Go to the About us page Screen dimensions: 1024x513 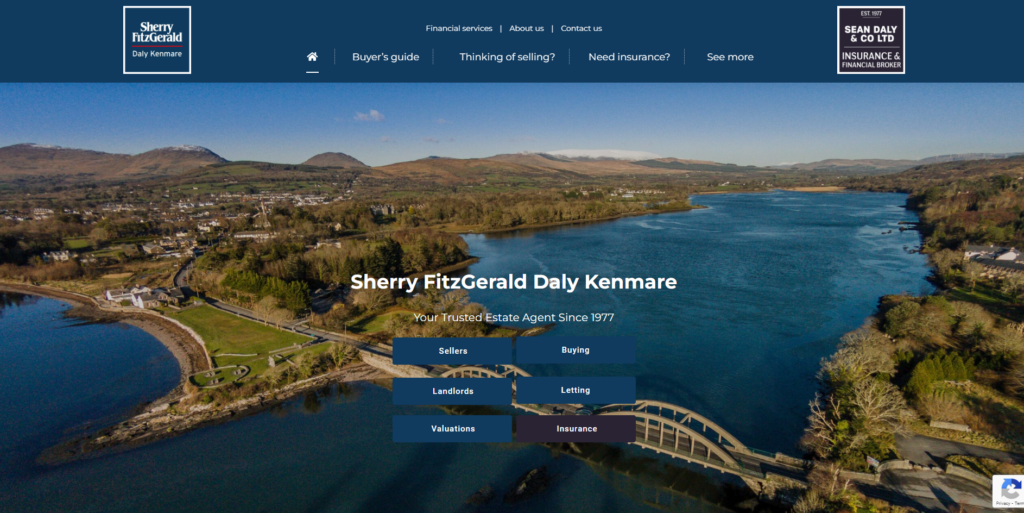tap(526, 29)
